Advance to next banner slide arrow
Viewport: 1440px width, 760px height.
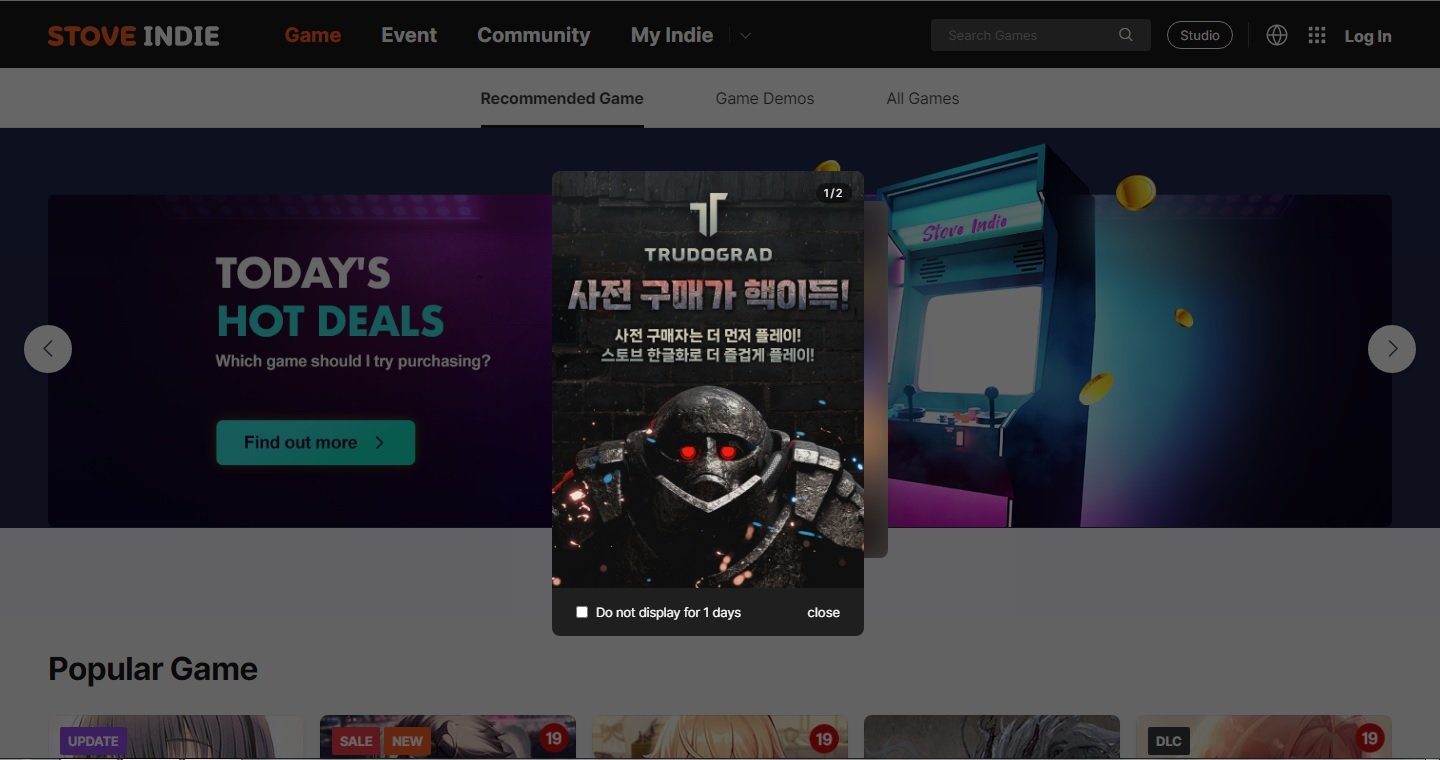[x=1392, y=349]
